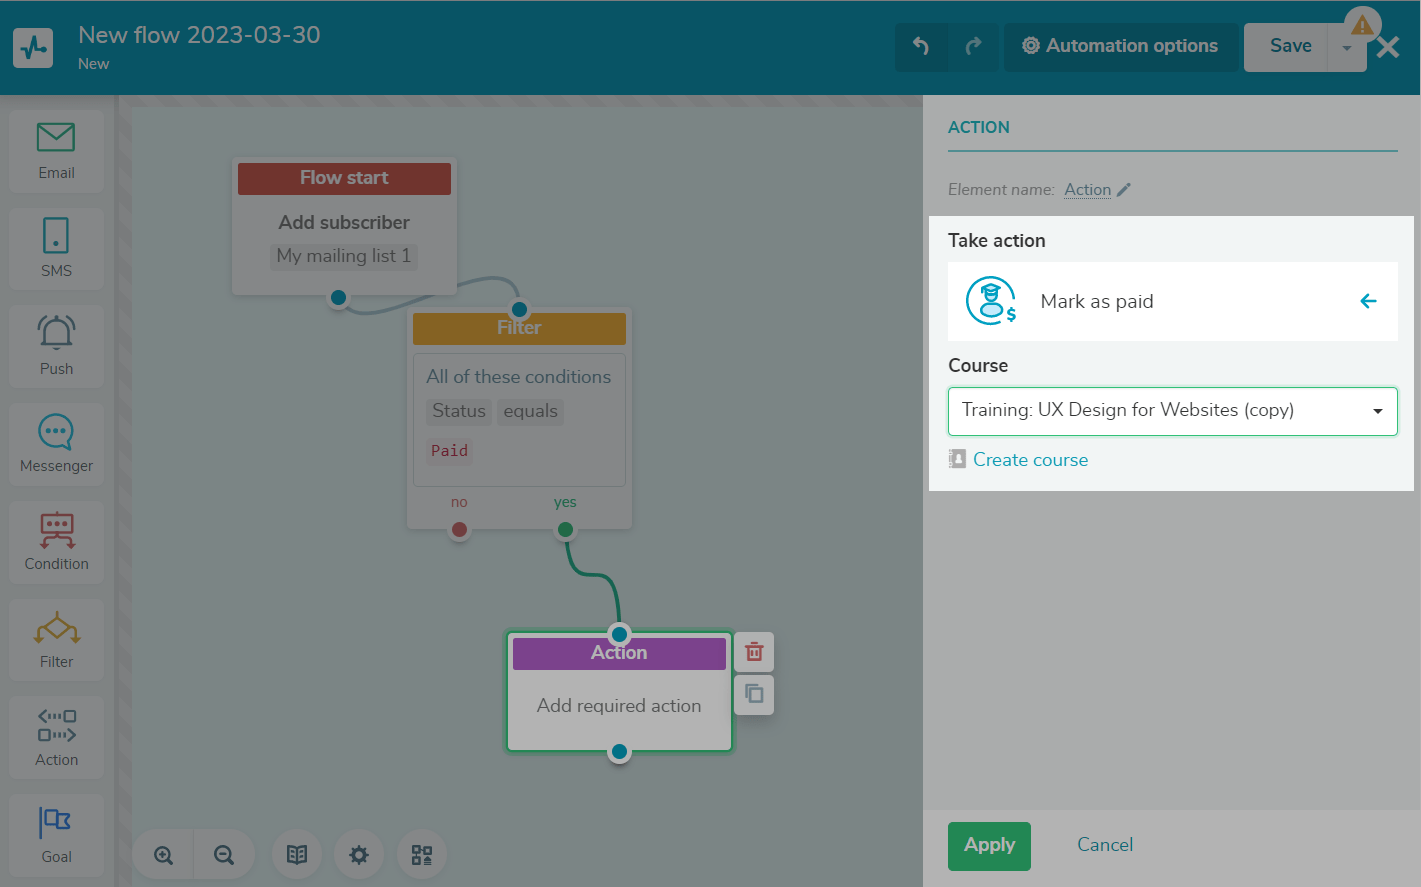Viewport: 1421px width, 887px height.
Task: Open Automation options
Action: (1120, 46)
